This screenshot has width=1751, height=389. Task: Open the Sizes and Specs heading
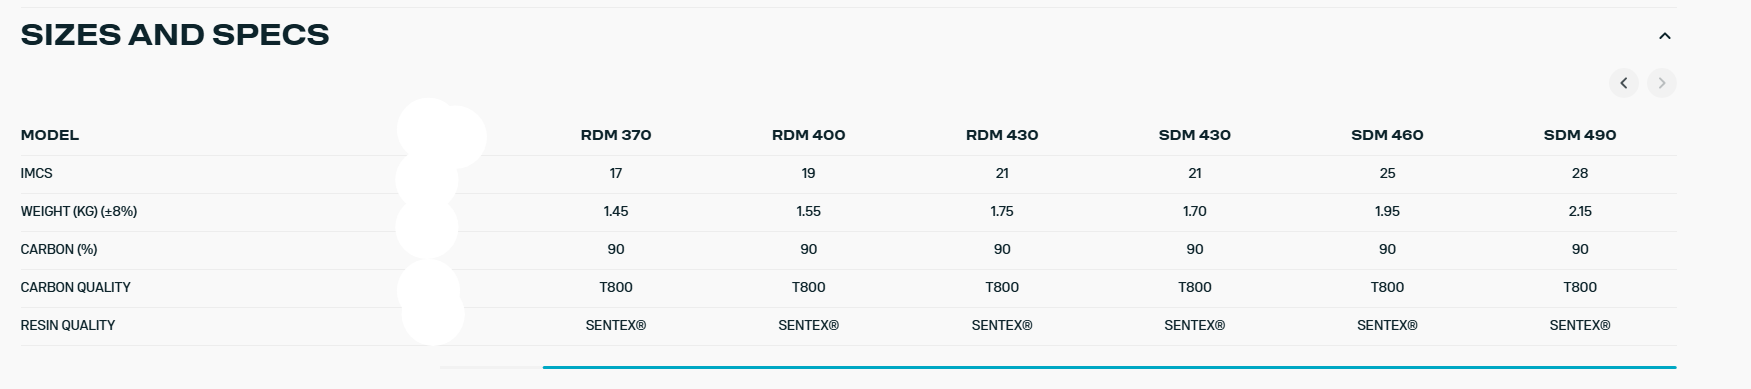click(175, 35)
